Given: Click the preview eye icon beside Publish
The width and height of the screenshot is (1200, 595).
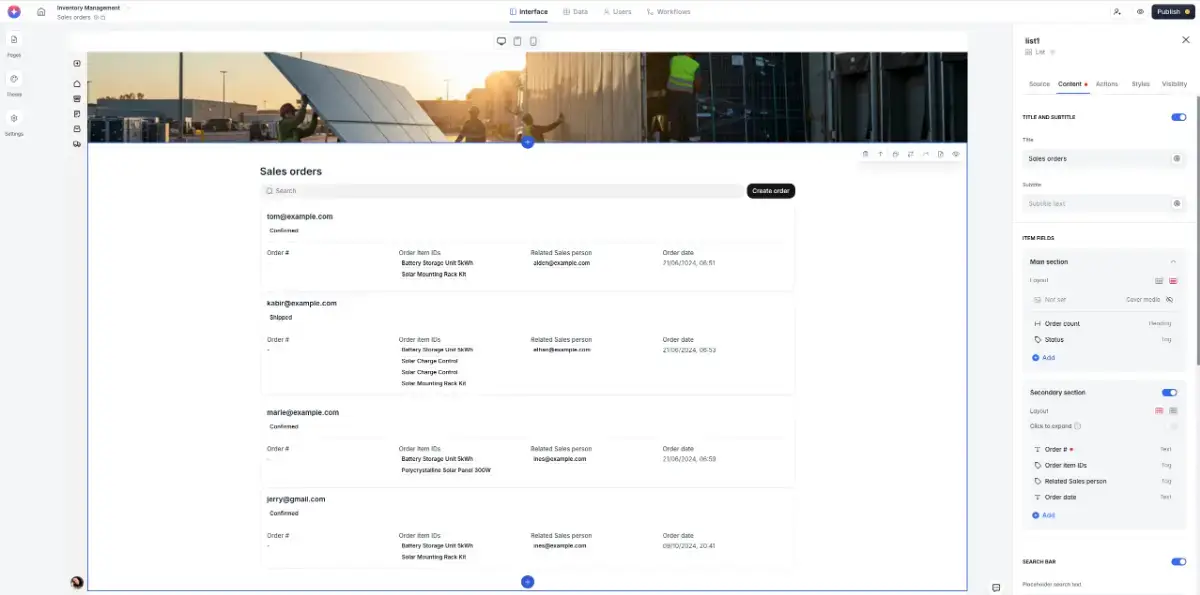Looking at the screenshot, I should click(1140, 12).
